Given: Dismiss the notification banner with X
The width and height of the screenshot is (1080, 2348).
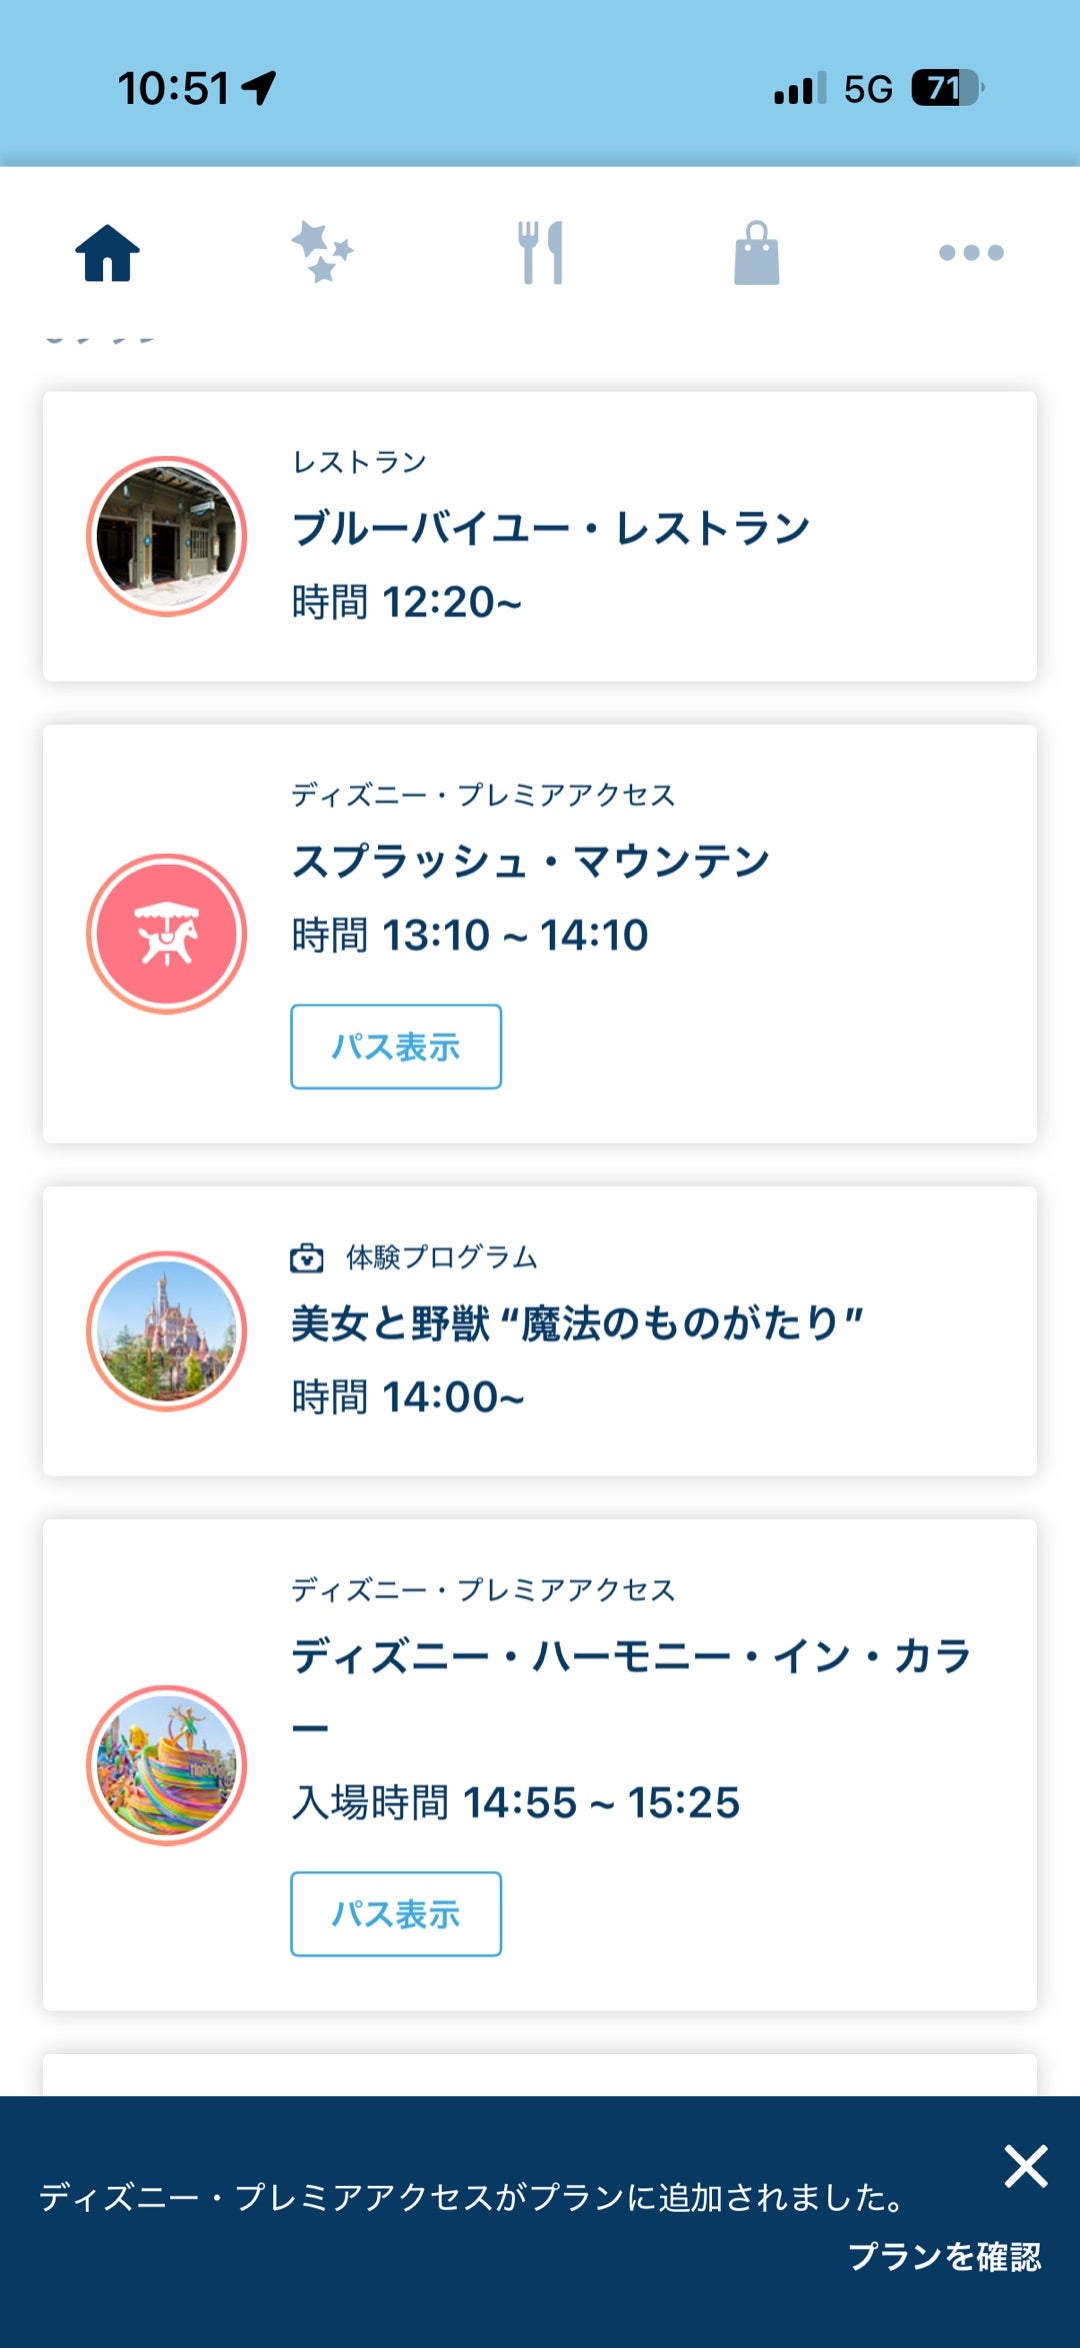Looking at the screenshot, I should (1026, 2166).
